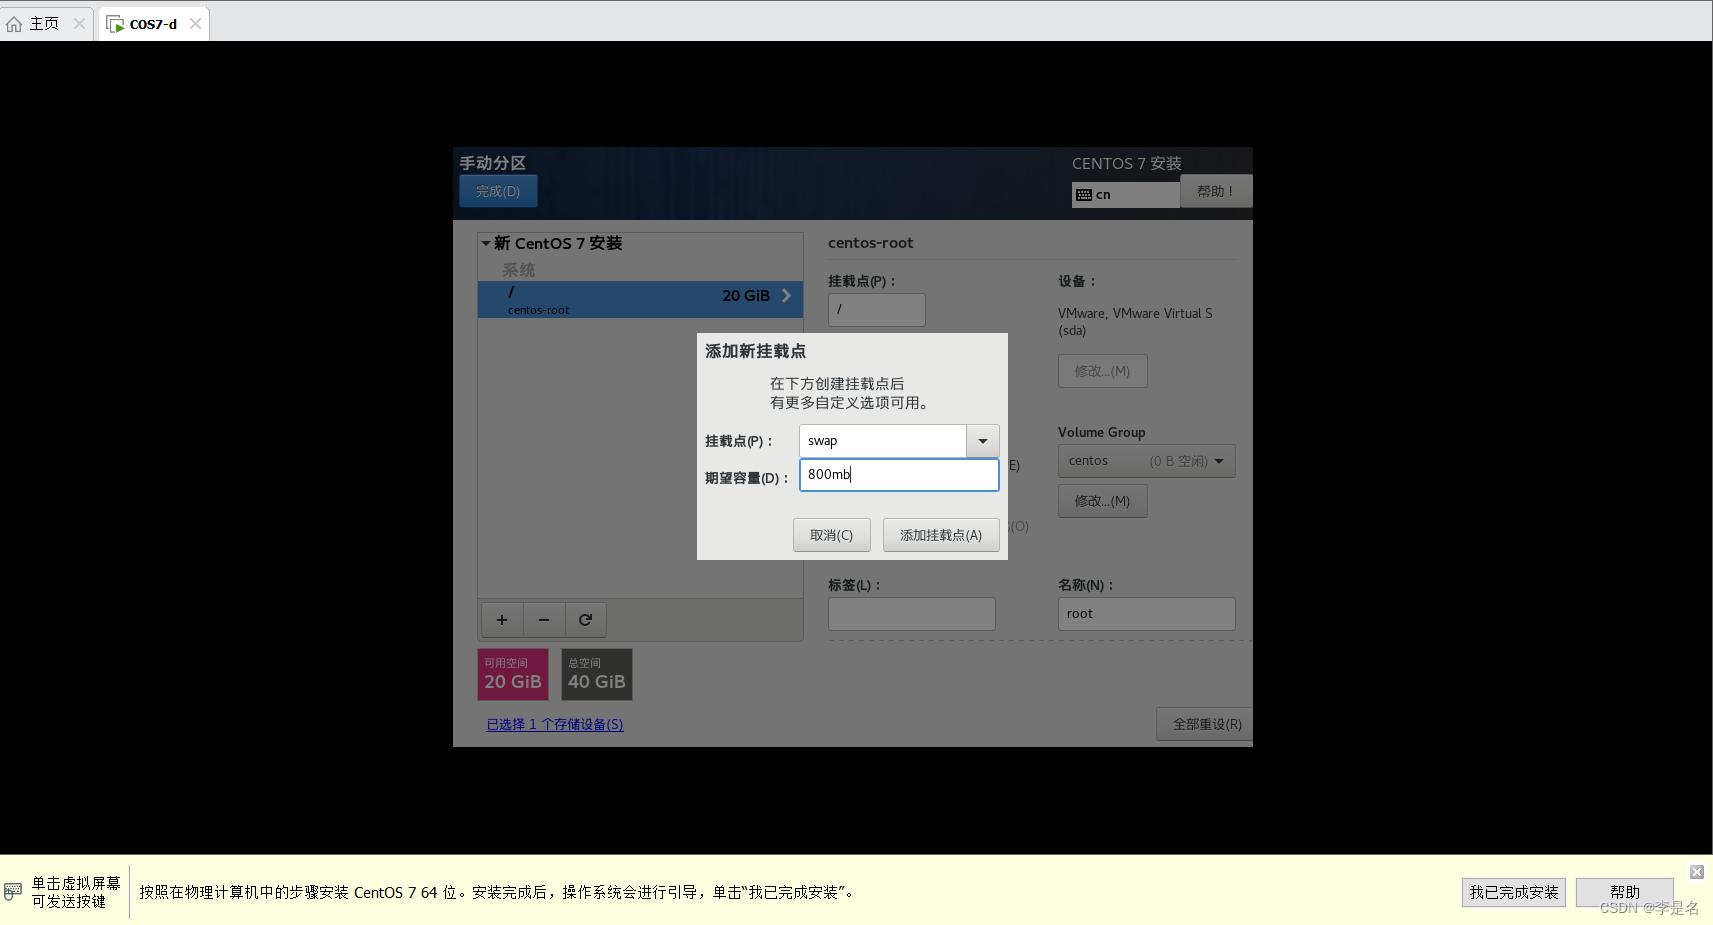Screen dimensions: 1713x925
Task: Switch to the 主页 tab
Action: pos(46,24)
